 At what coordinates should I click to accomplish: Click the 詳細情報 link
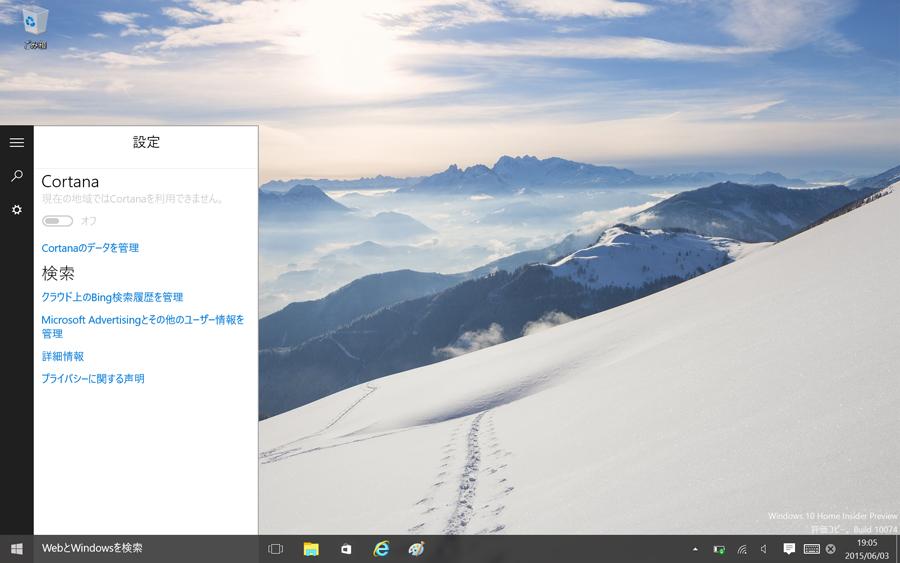pos(62,356)
